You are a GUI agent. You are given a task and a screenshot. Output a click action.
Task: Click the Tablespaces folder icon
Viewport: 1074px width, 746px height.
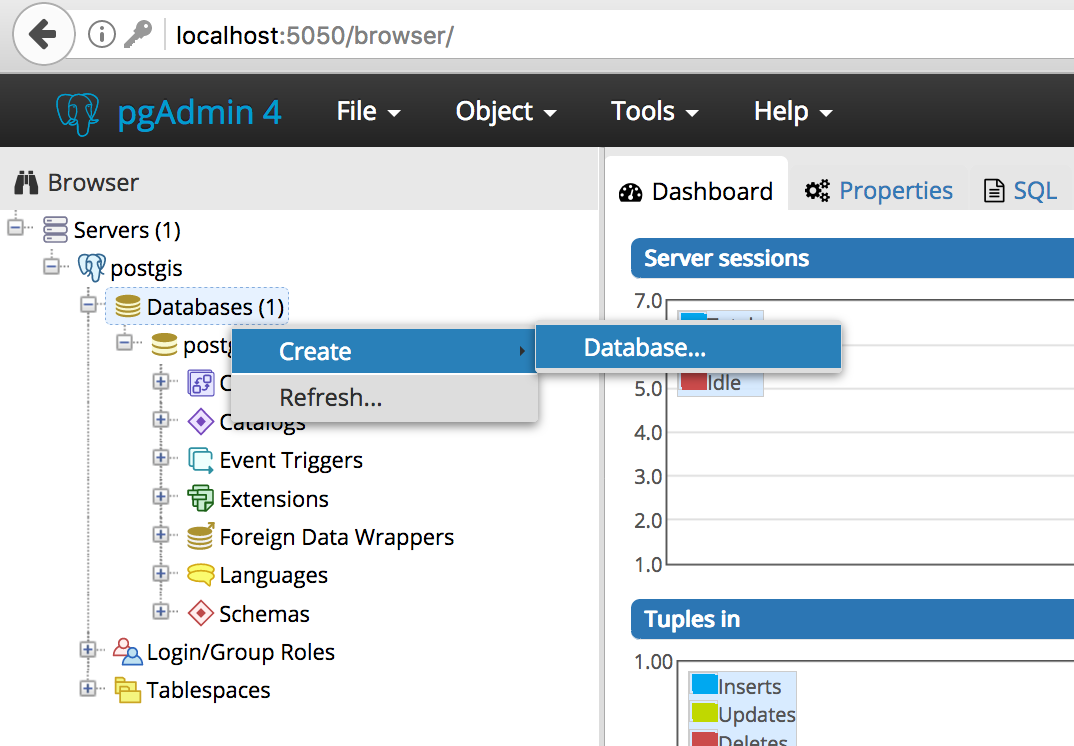click(129, 690)
